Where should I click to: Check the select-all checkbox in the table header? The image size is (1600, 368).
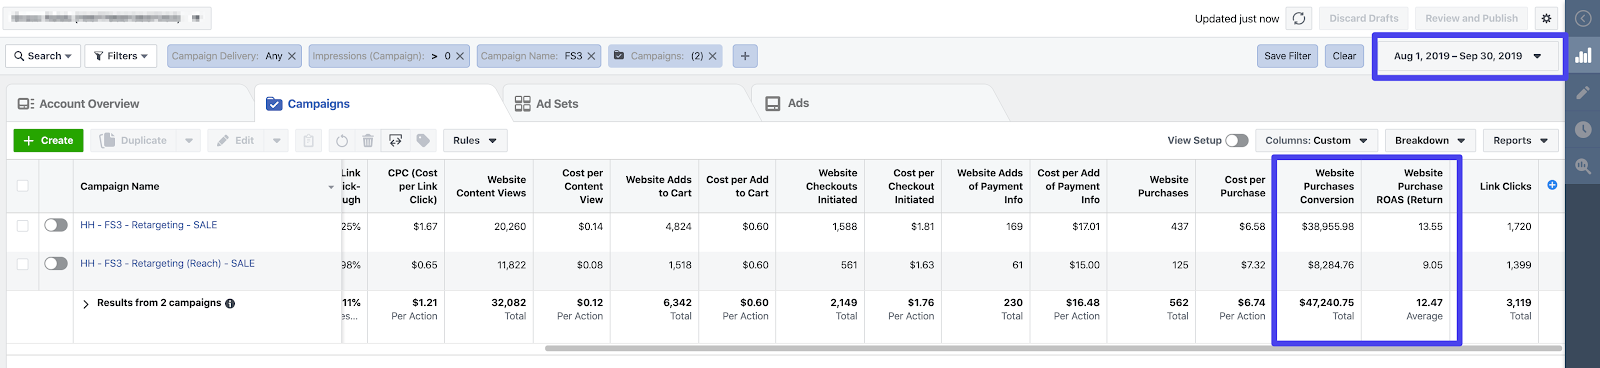[22, 186]
